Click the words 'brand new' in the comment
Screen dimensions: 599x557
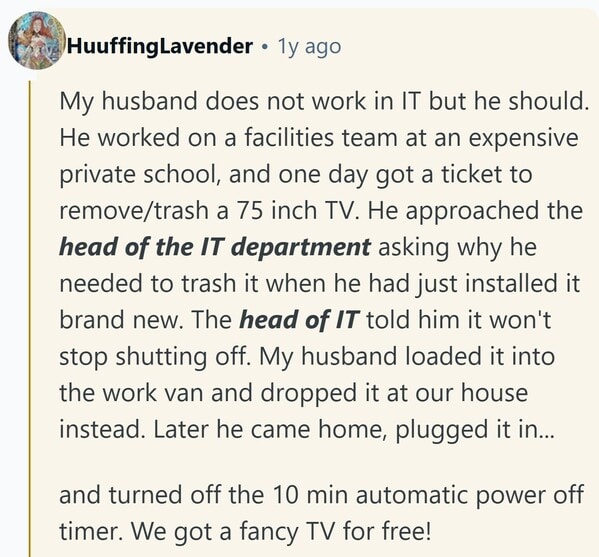[x=119, y=320]
